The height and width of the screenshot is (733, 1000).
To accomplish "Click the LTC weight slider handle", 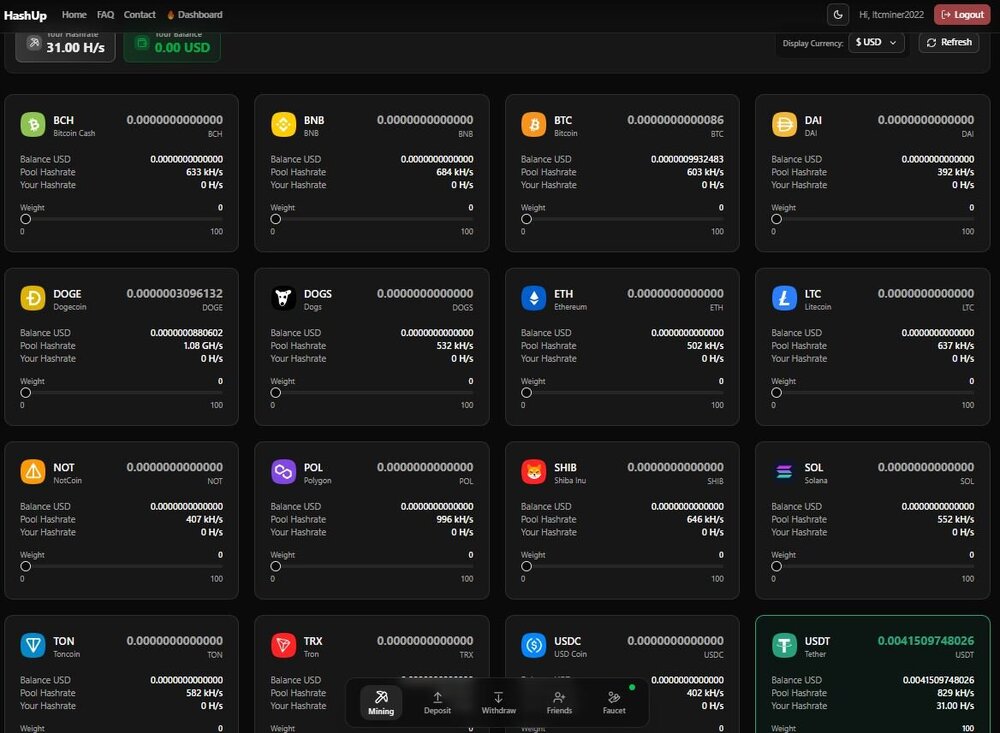I will (x=776, y=392).
